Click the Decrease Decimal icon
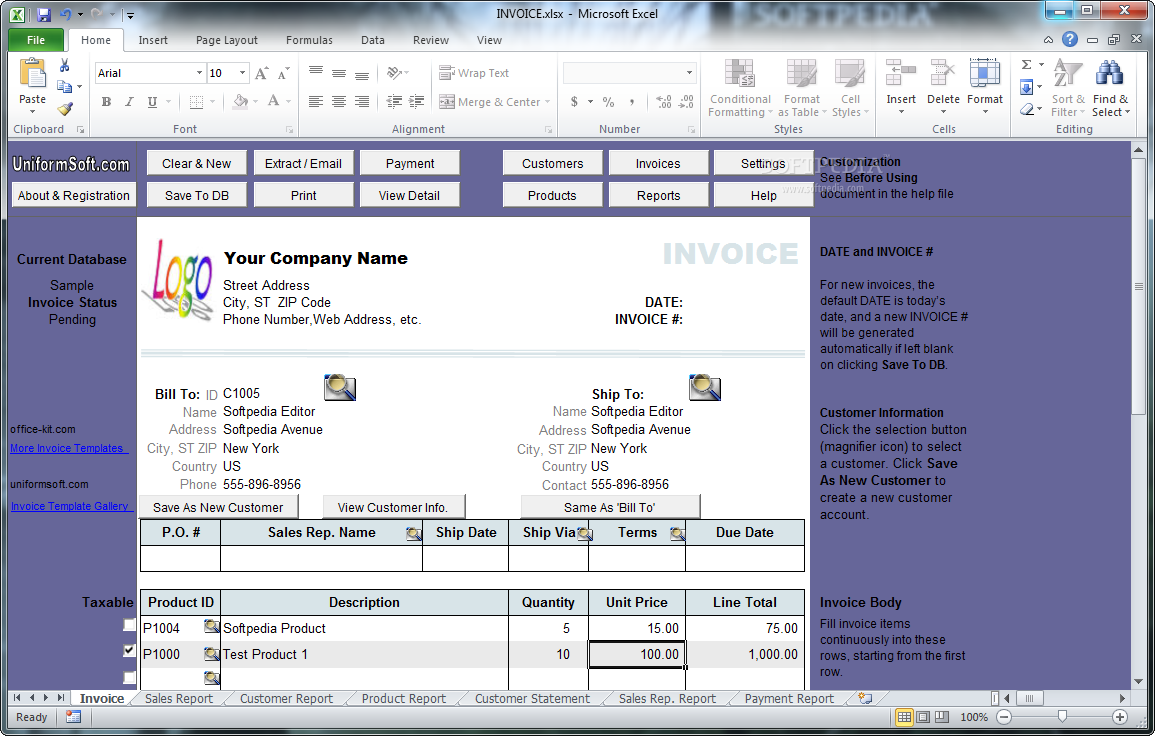This screenshot has width=1155, height=736. [x=687, y=102]
